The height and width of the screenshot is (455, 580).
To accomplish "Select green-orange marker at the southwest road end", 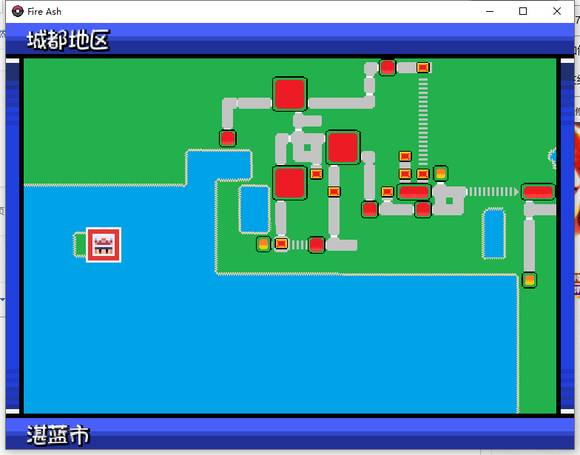I will click(263, 245).
